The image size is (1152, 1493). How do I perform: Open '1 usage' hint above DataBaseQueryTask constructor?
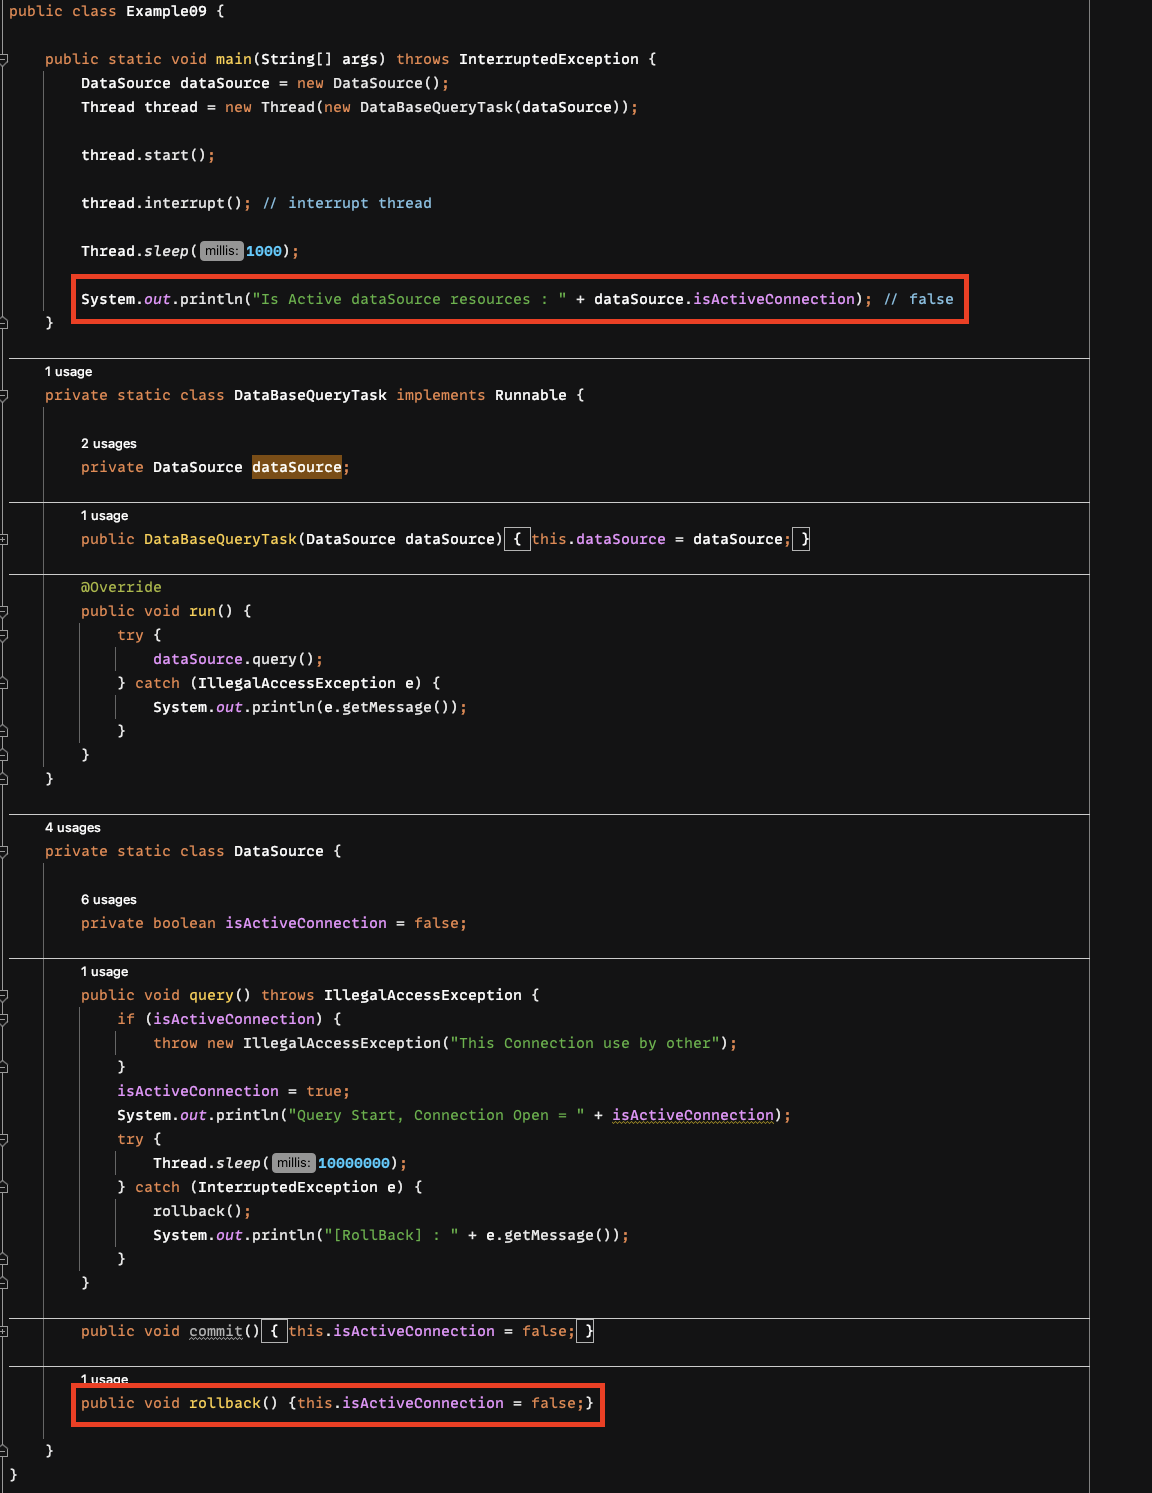[x=105, y=516]
